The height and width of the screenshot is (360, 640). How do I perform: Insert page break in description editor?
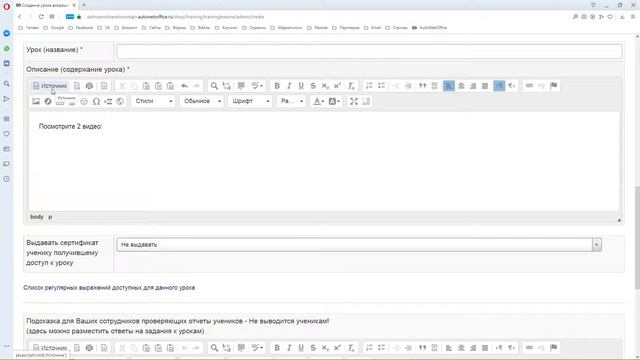[108, 101]
